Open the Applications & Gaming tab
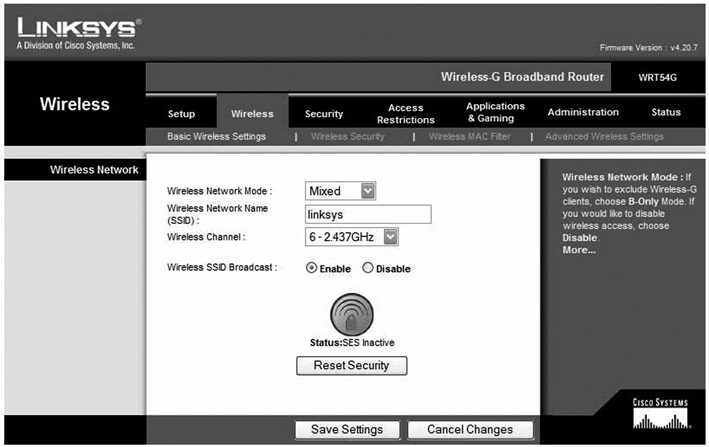709x447 pixels. click(x=495, y=113)
